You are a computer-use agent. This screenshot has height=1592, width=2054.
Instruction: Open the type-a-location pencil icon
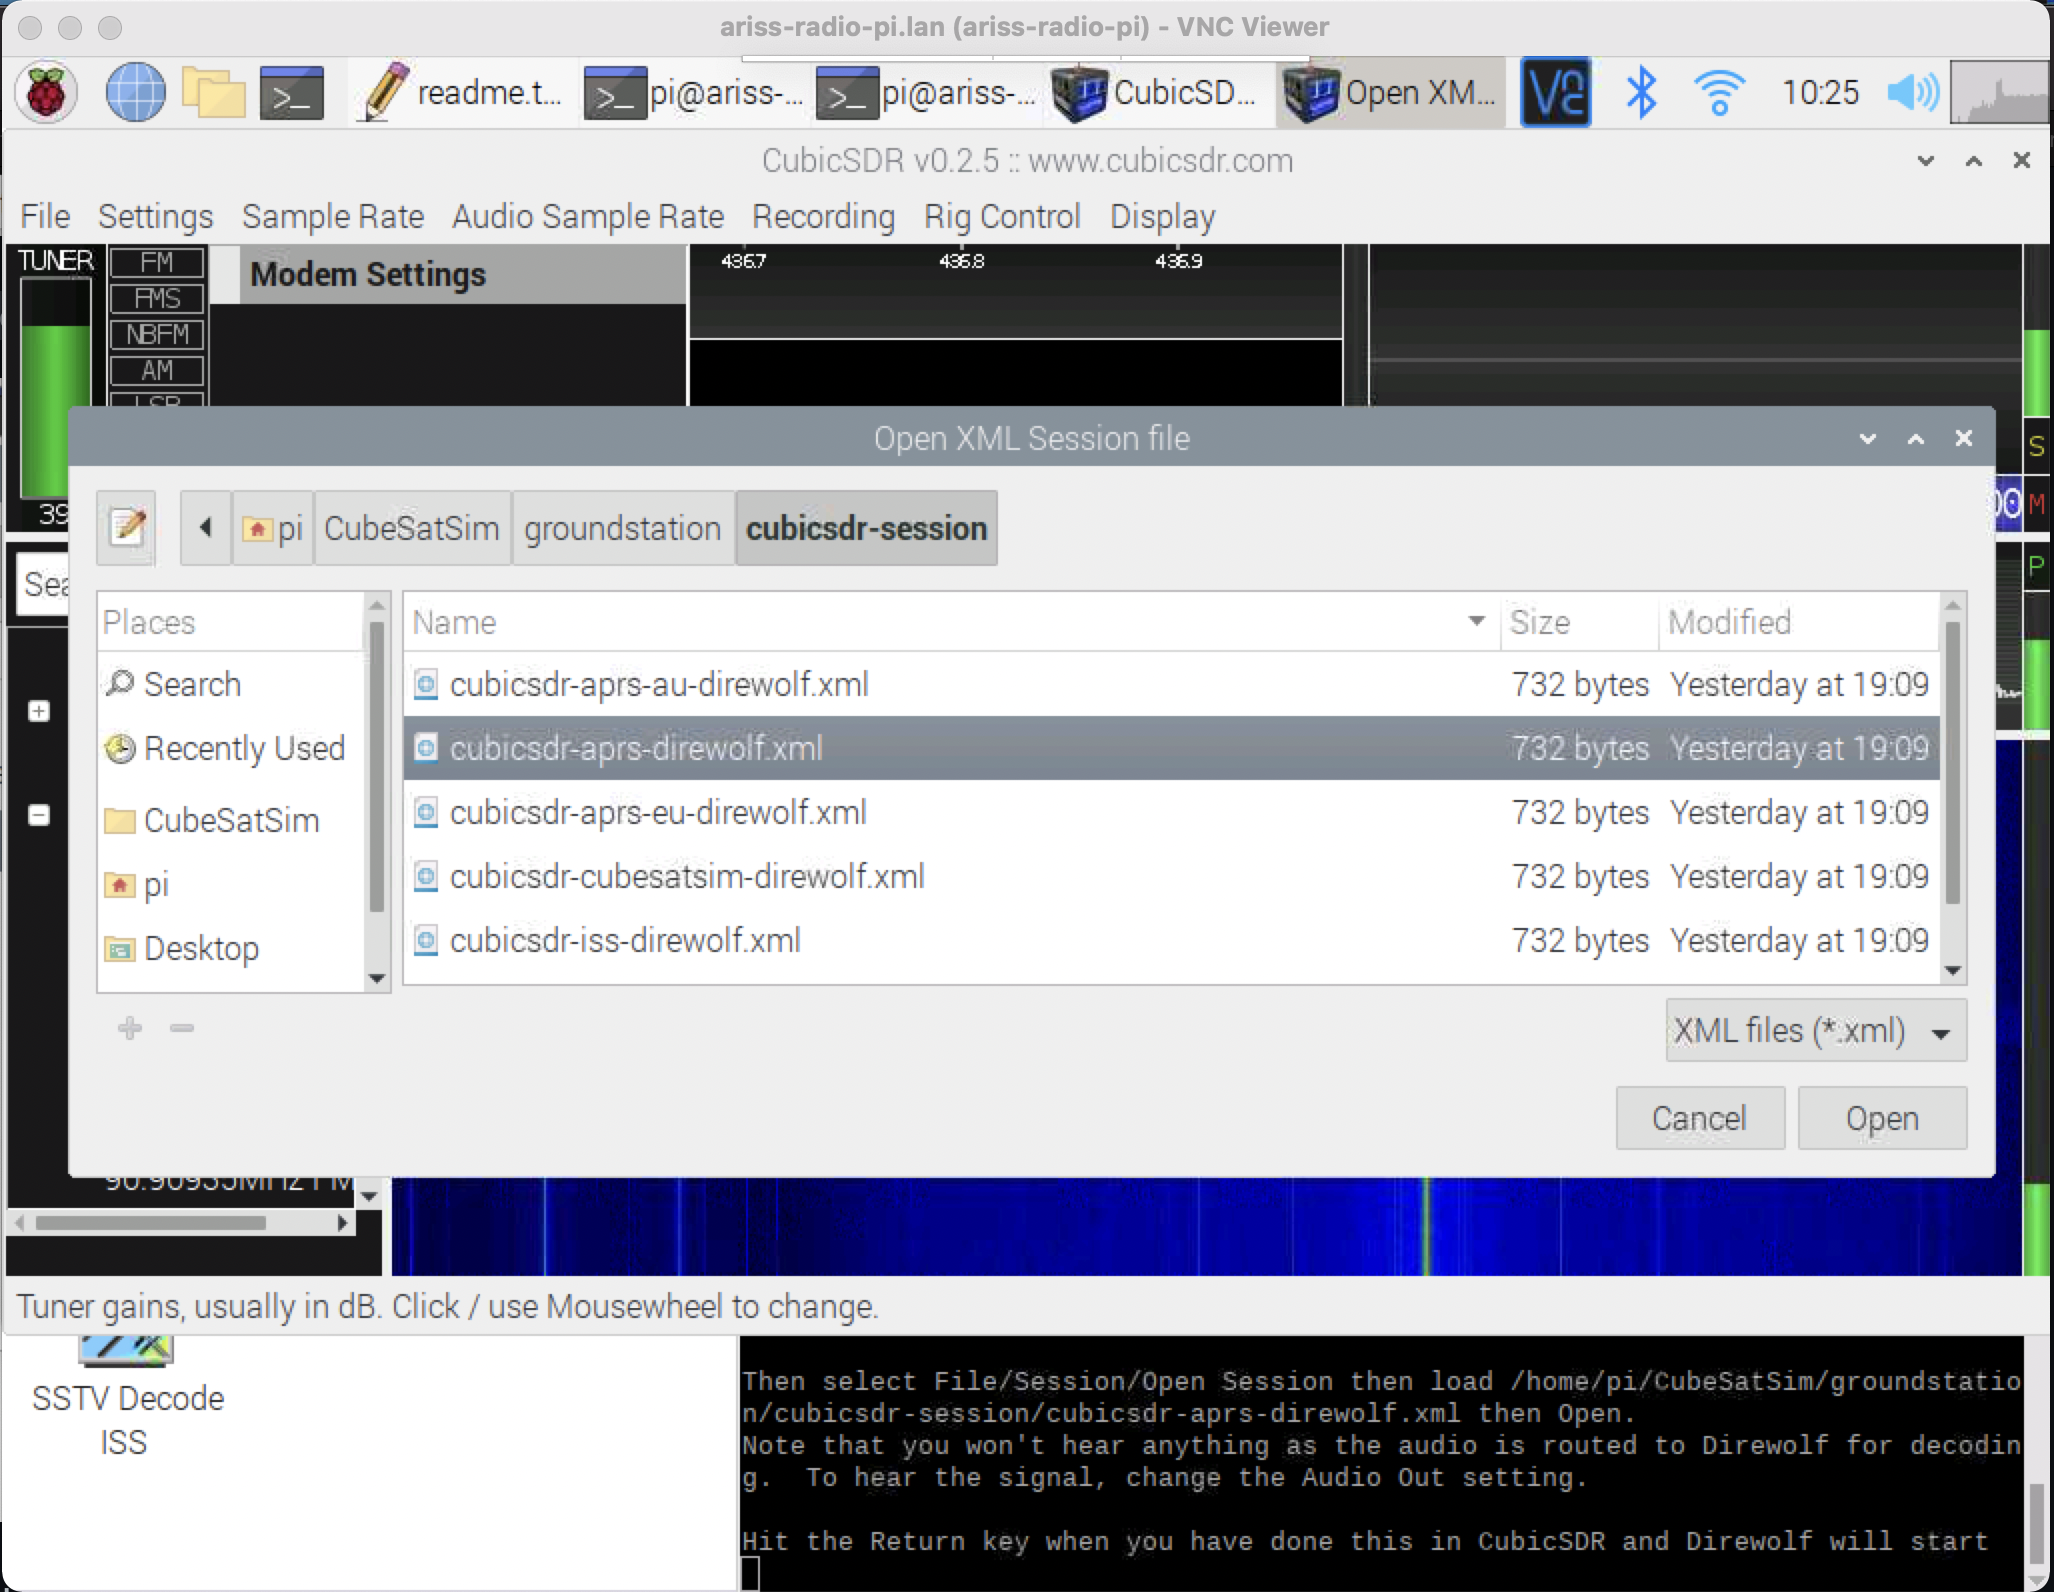[x=124, y=528]
